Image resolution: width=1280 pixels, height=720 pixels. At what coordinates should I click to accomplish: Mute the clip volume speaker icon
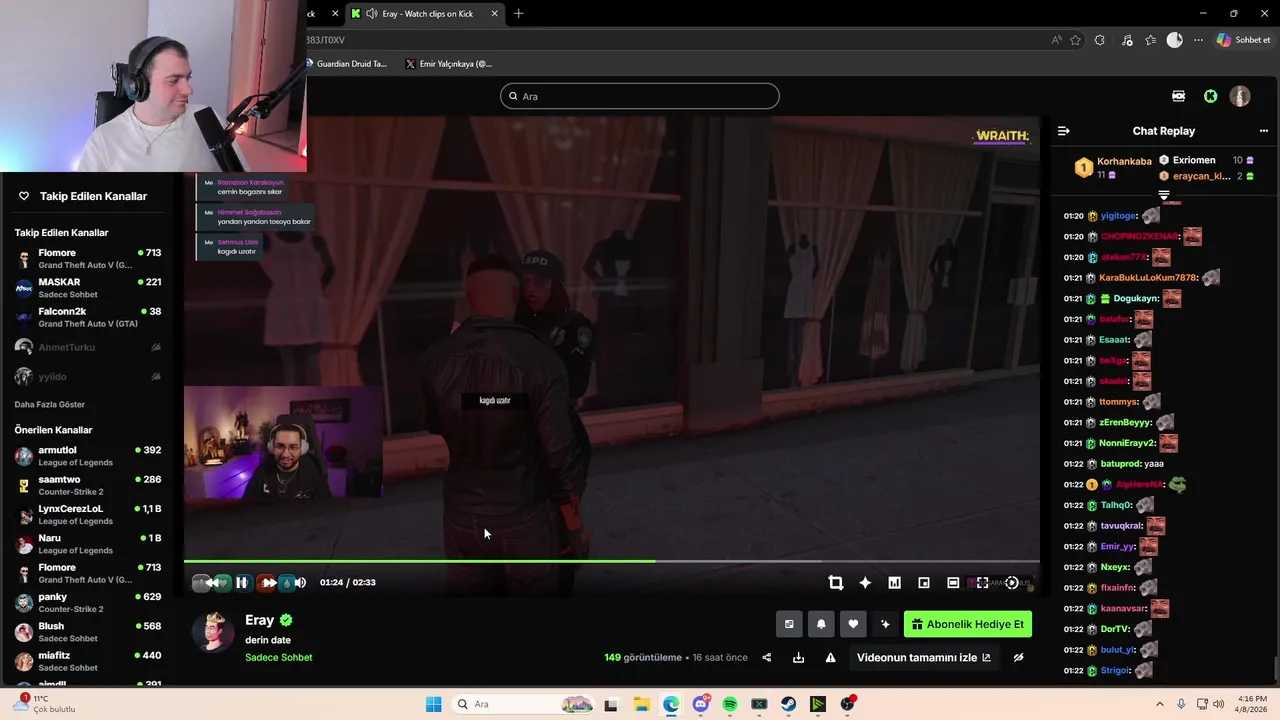300,583
